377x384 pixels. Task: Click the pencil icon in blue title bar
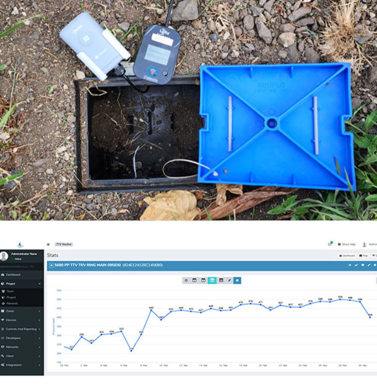pyautogui.click(x=369, y=265)
